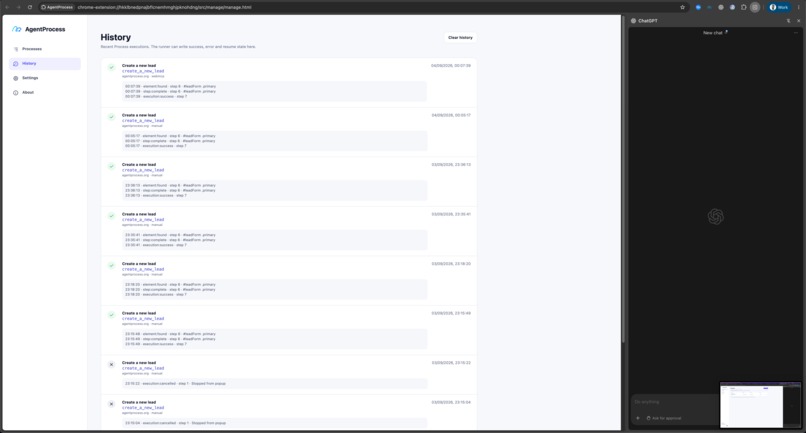The height and width of the screenshot is (433, 806).
Task: Open the Chrome three-dot menu
Action: (798, 7)
